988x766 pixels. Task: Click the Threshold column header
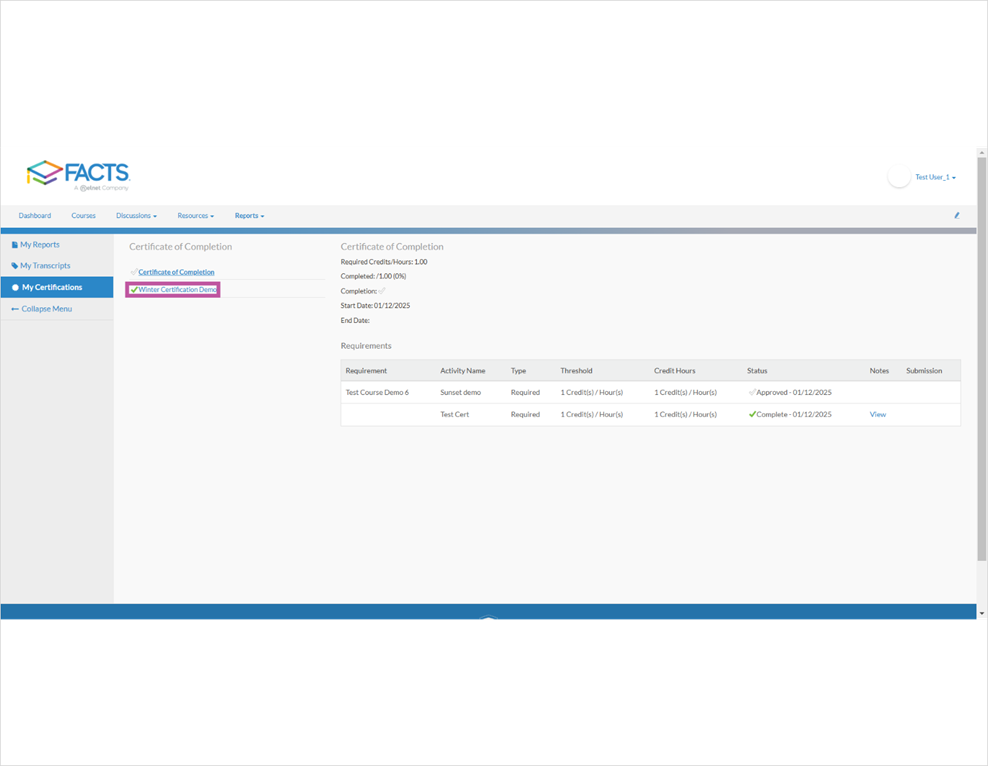576,371
